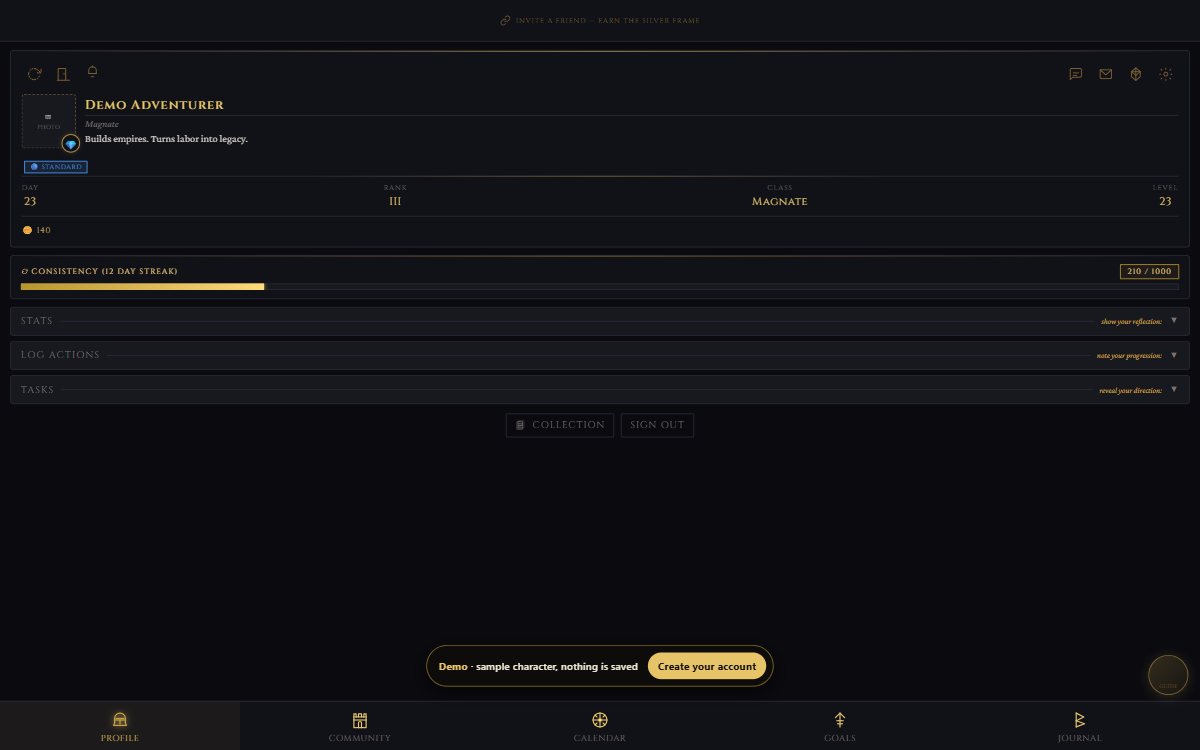Expand the Stats section
Viewport: 1200px width, 750px height.
[x=600, y=321]
